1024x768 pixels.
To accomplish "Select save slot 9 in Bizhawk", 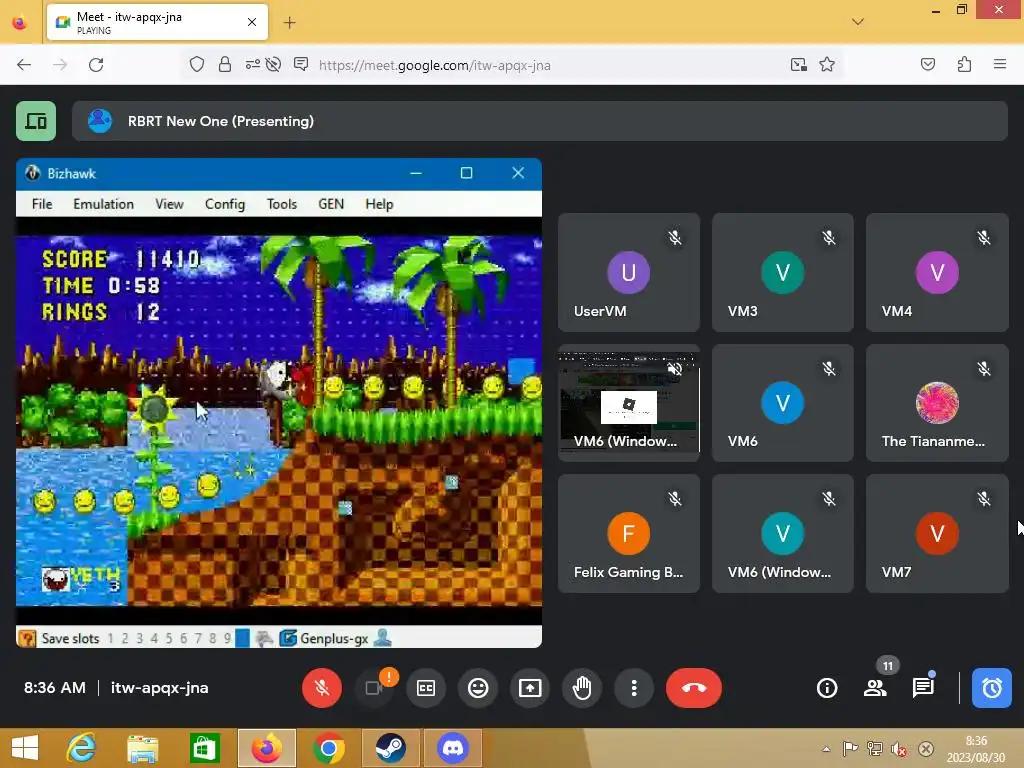I will tap(227, 639).
